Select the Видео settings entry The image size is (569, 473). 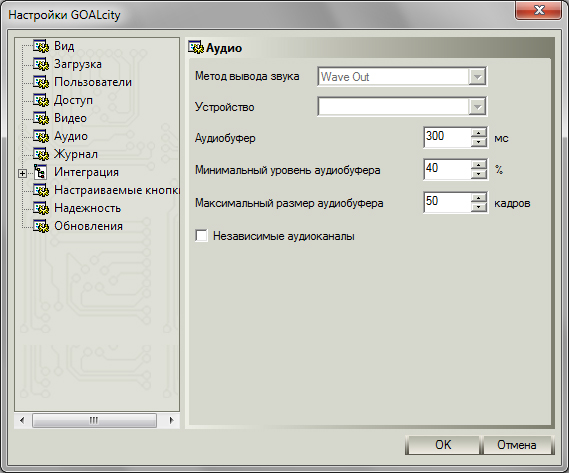coord(70,118)
